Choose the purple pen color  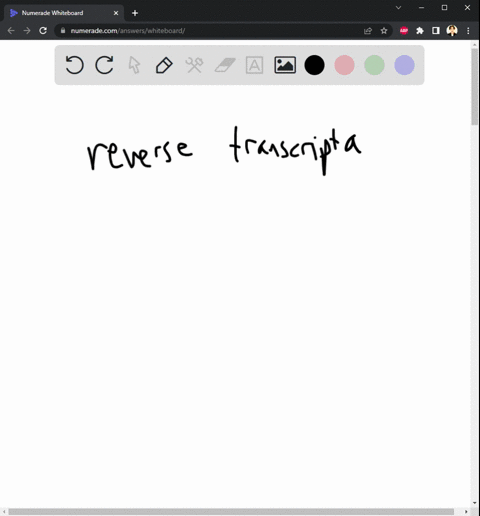coord(404,65)
